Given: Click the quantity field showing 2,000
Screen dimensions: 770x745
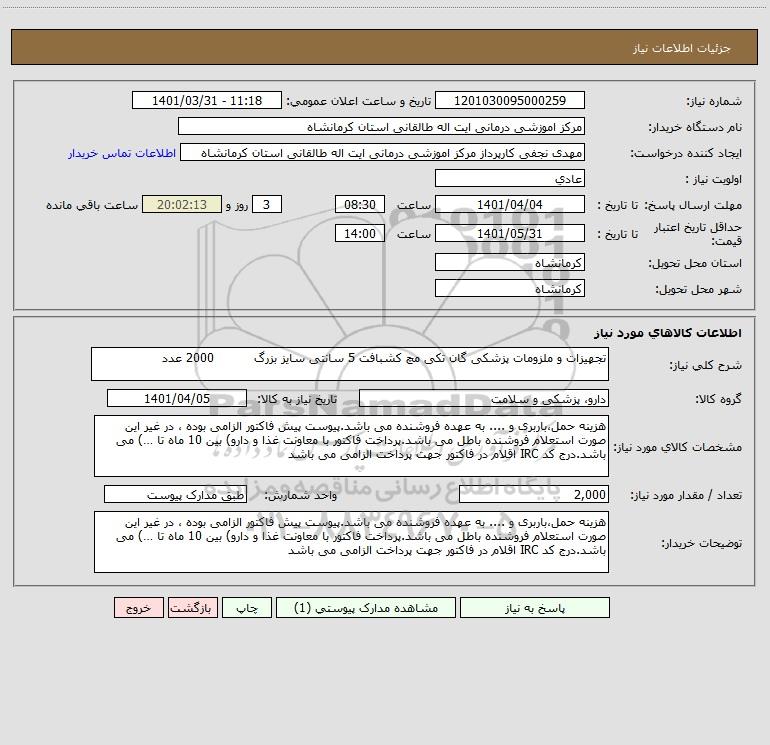Looking at the screenshot, I should tap(534, 495).
